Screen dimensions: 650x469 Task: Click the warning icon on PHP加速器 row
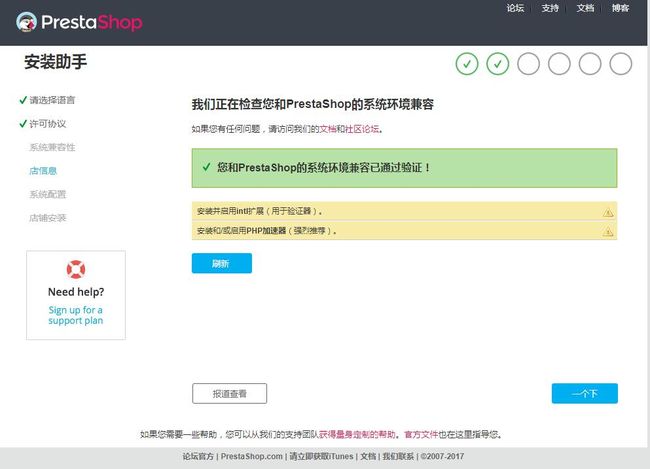(608, 232)
